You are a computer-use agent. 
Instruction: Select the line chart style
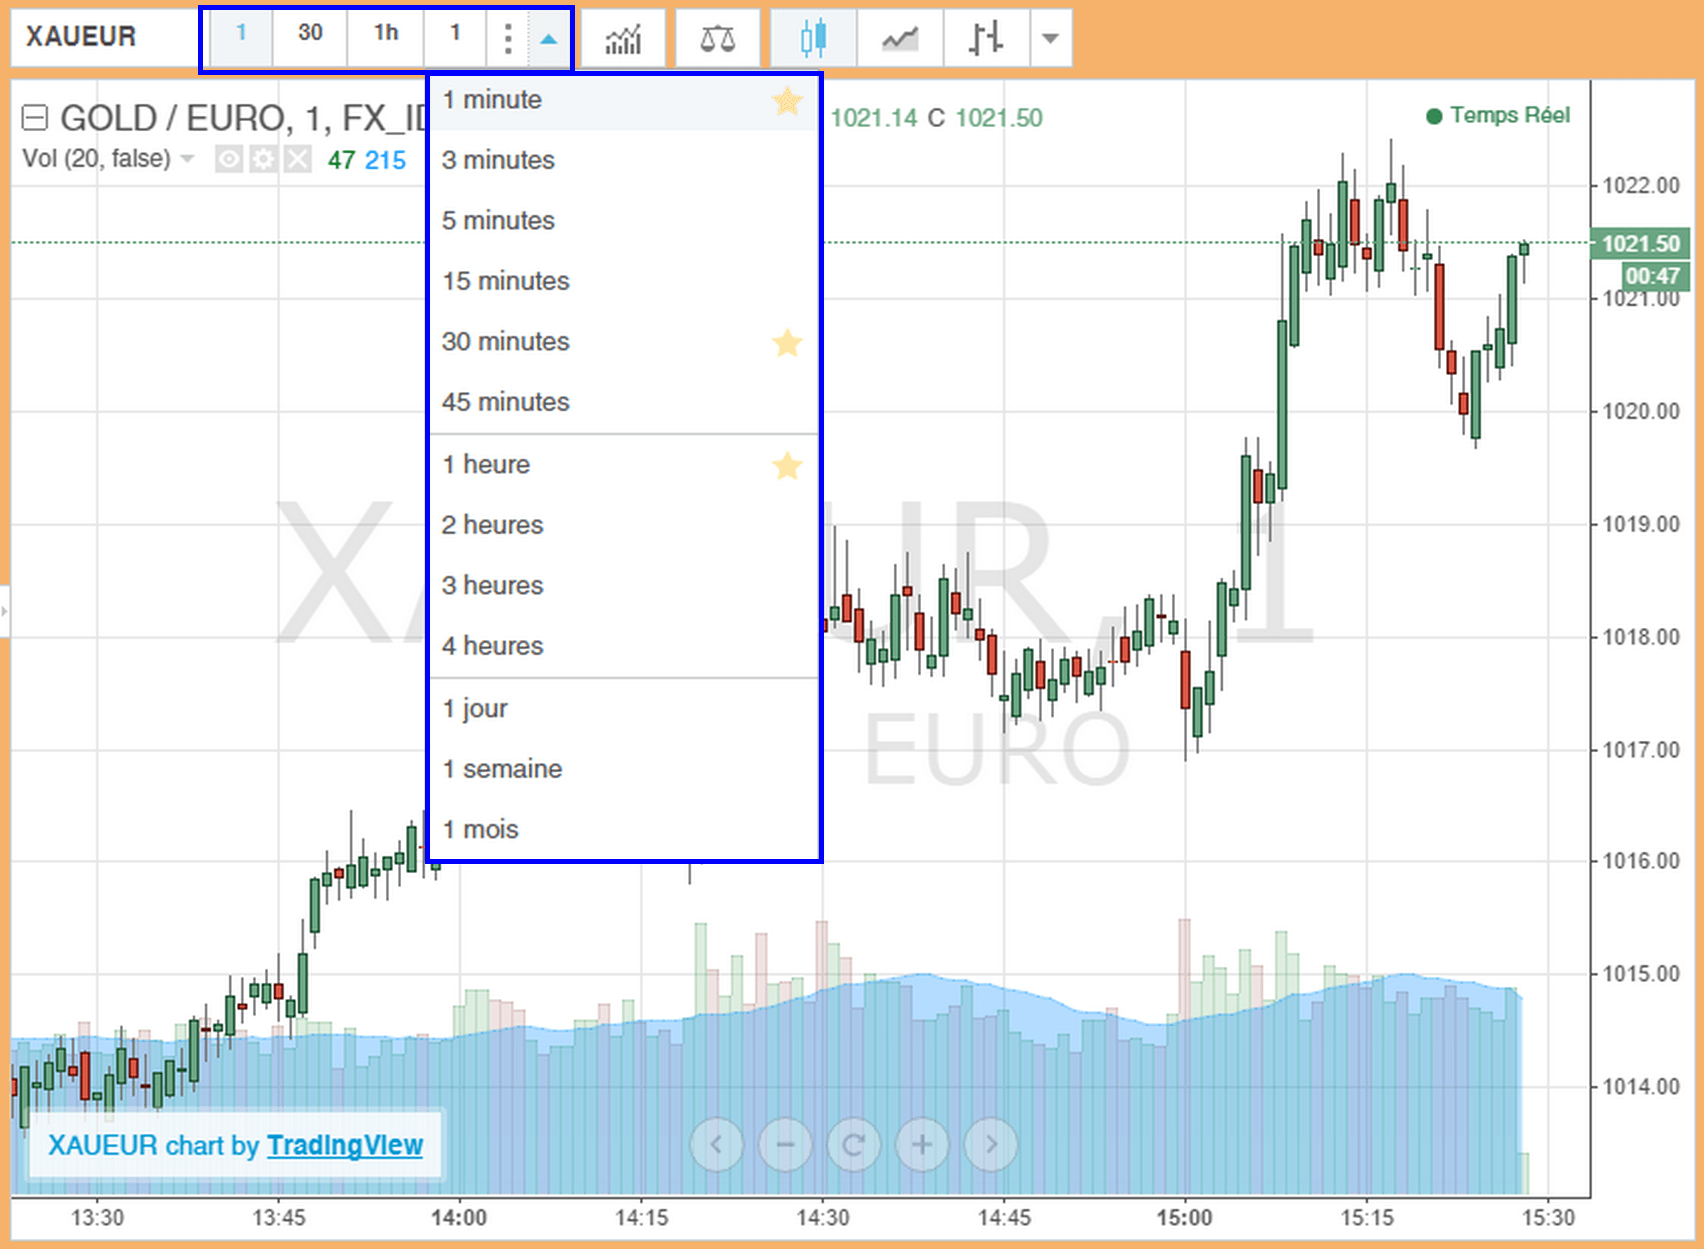tap(900, 39)
